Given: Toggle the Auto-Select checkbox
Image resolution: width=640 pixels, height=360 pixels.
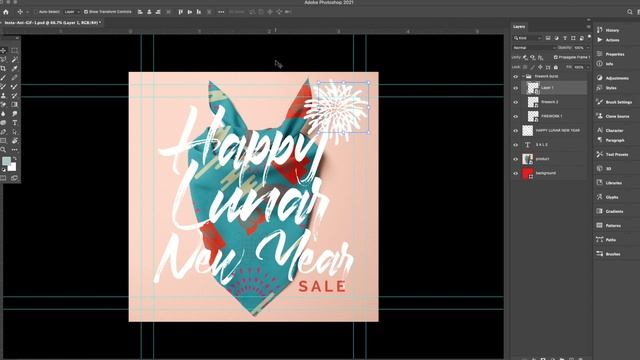Looking at the screenshot, I should tap(36, 12).
